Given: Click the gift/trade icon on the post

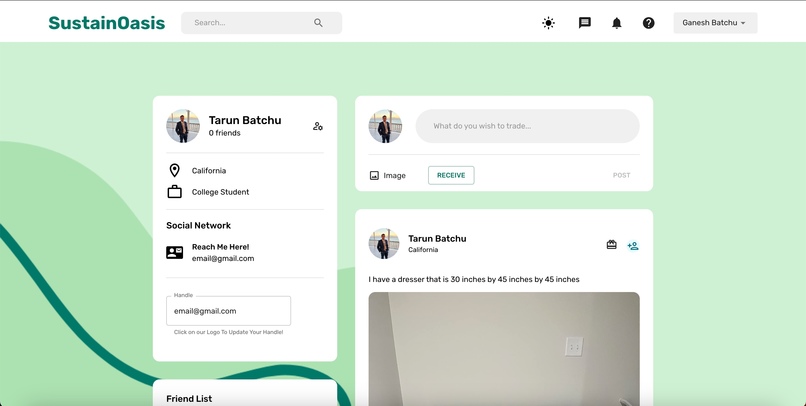Looking at the screenshot, I should tap(611, 245).
